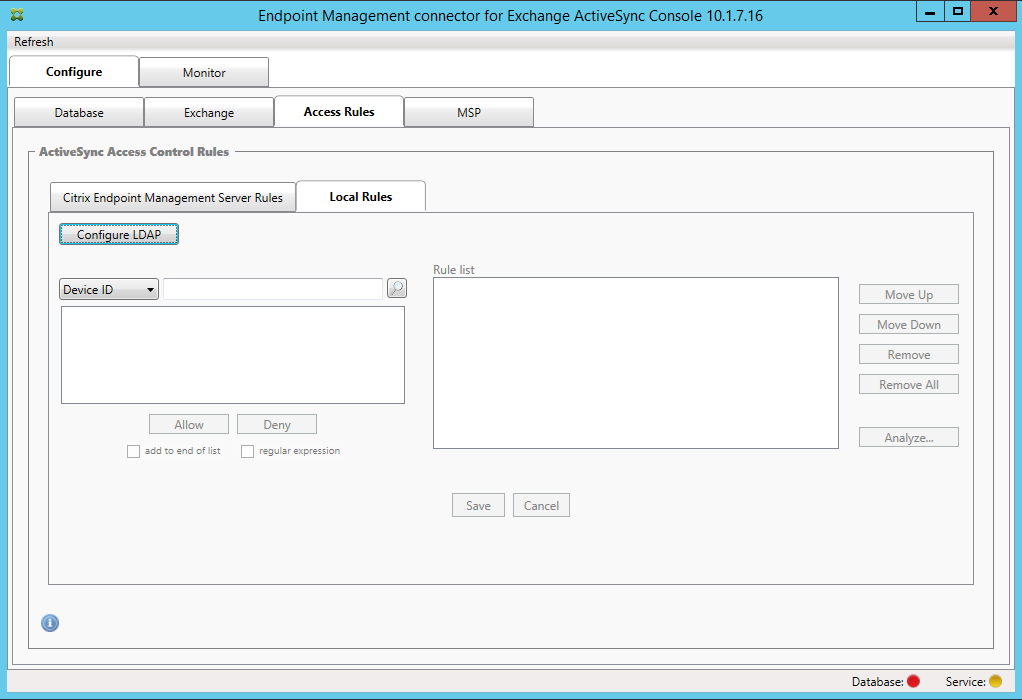Click the Analyze... button
Image resolution: width=1022 pixels, height=700 pixels.
tap(908, 438)
